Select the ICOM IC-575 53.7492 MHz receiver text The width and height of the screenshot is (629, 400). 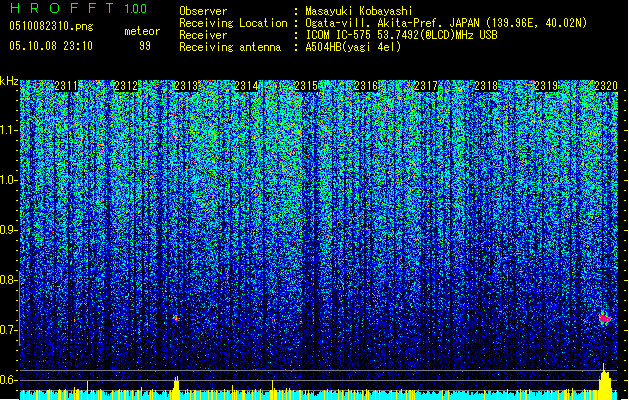402,35
